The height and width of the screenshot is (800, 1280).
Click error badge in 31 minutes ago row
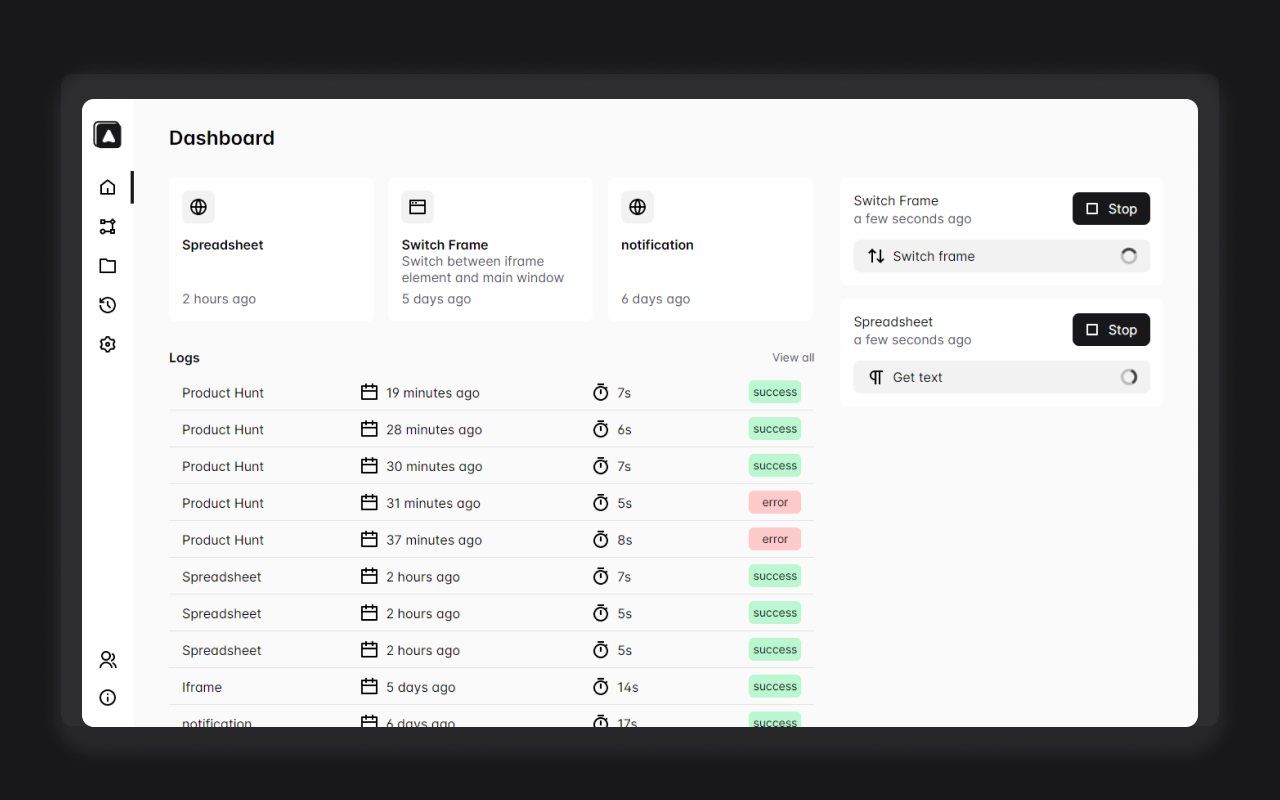(775, 502)
